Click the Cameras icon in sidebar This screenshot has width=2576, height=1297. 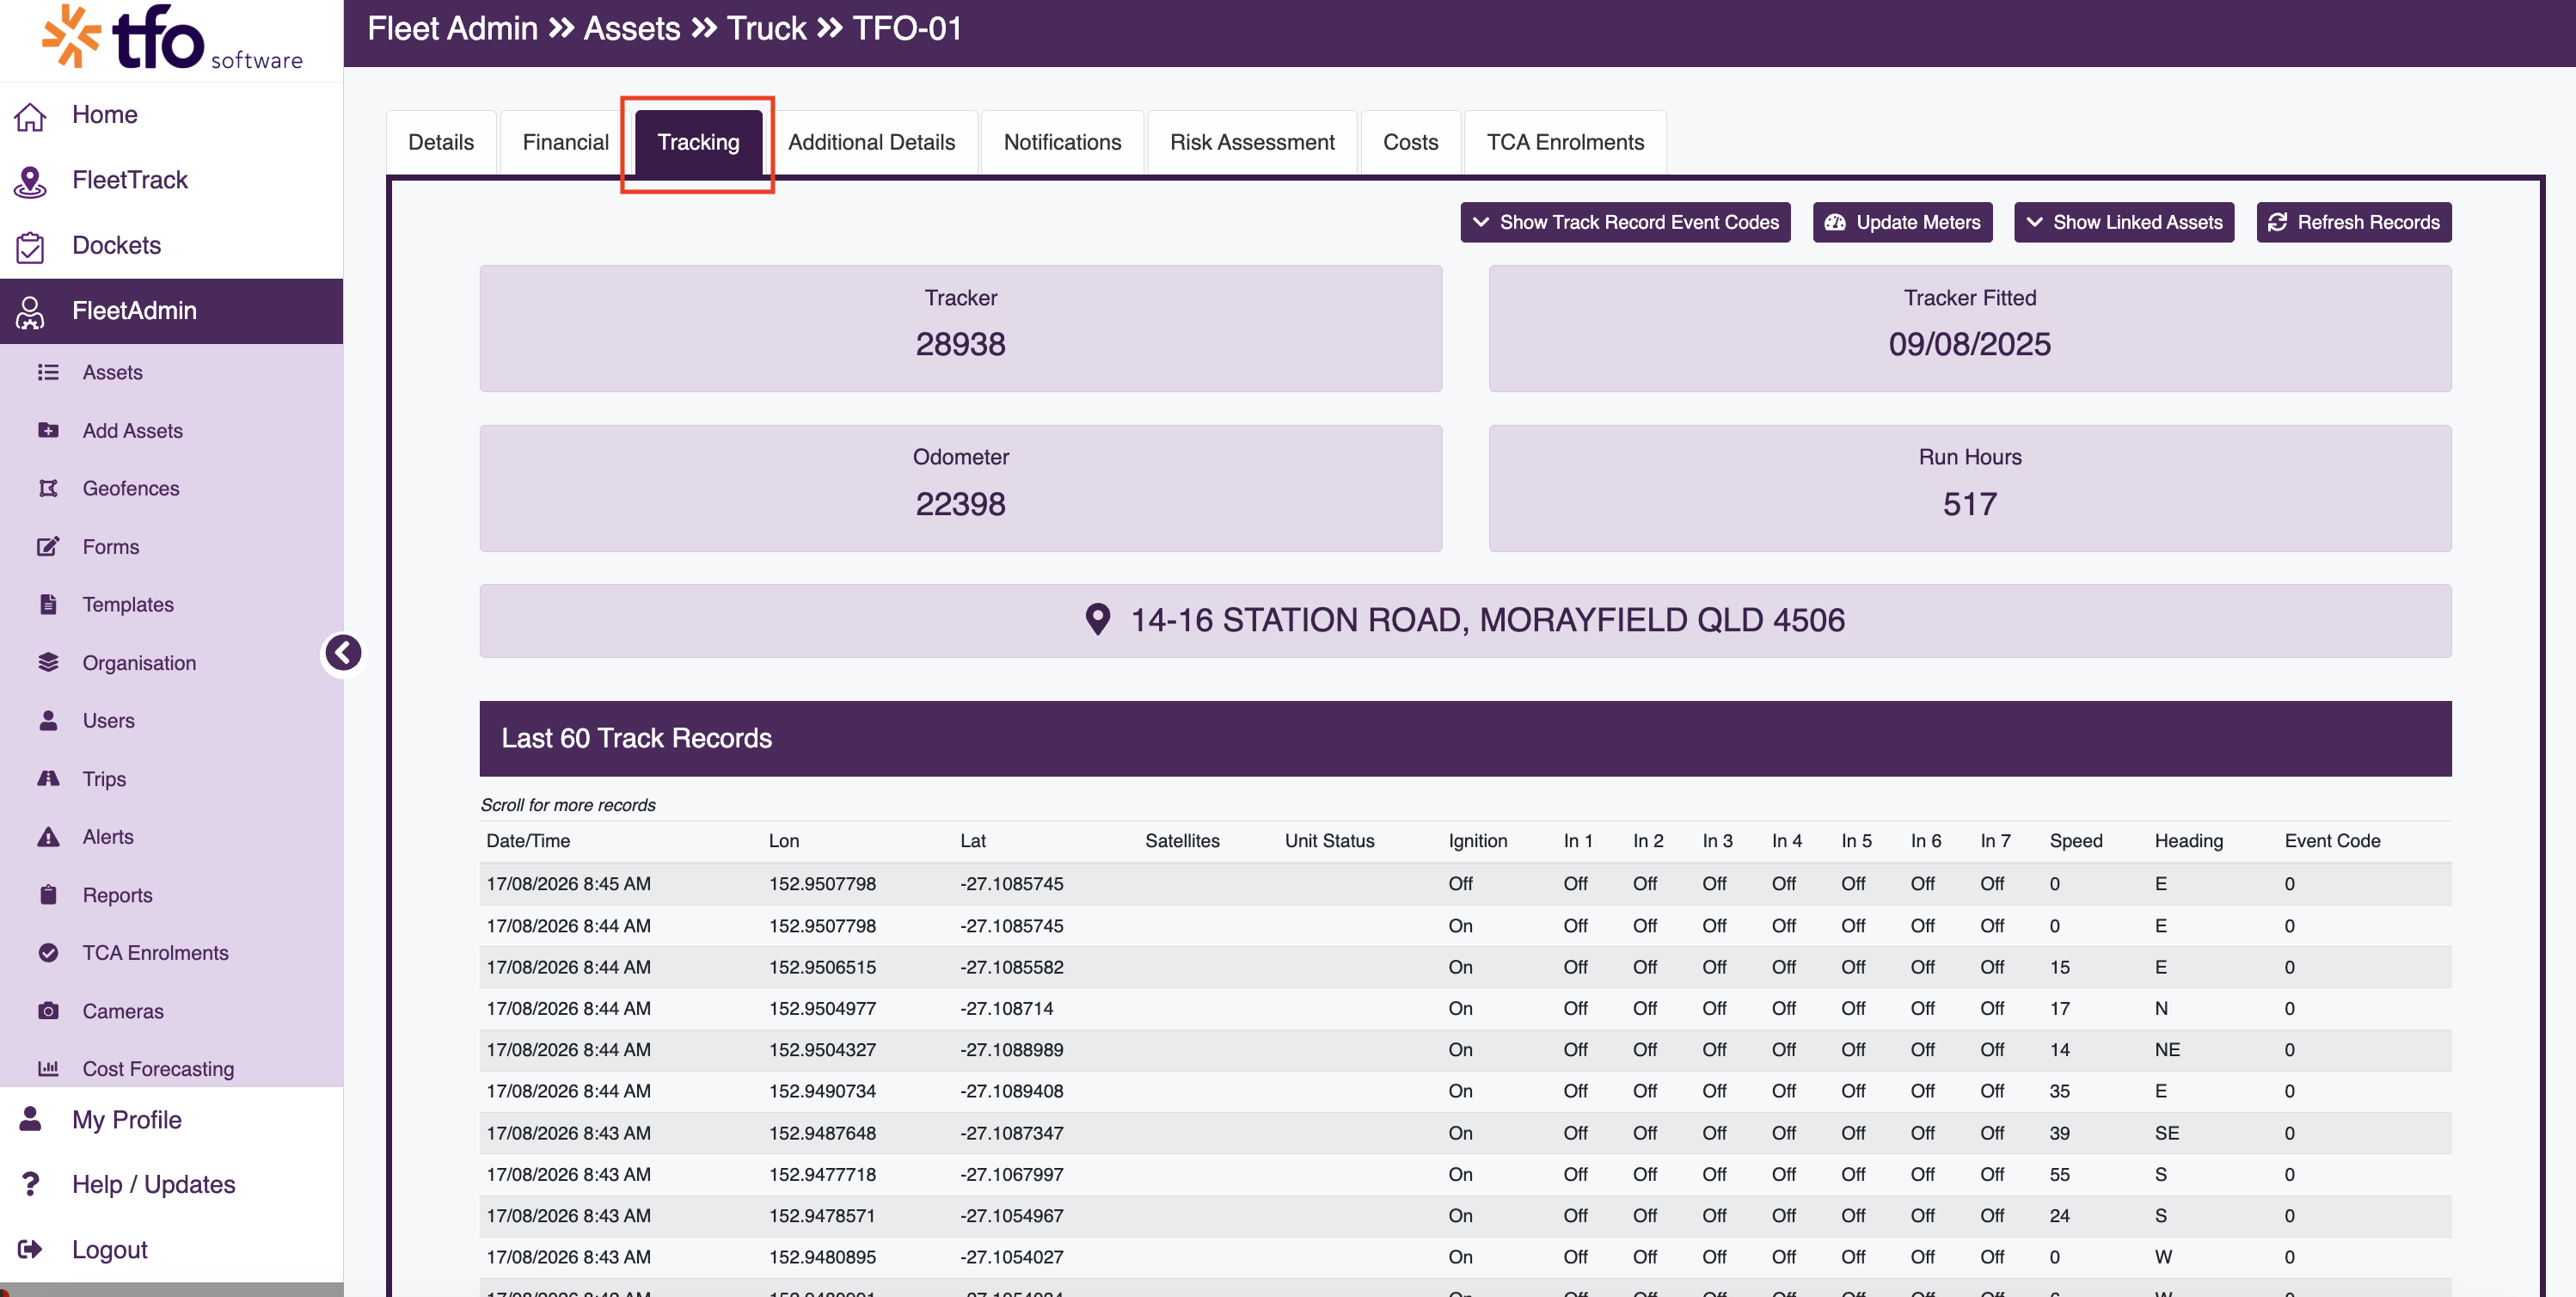click(48, 1011)
